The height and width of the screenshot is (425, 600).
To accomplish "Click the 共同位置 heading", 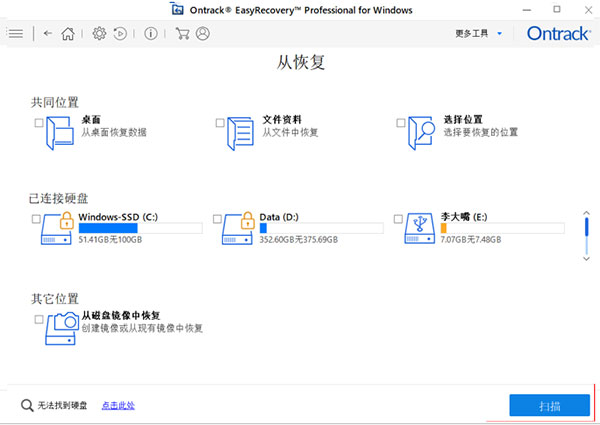I will (55, 102).
